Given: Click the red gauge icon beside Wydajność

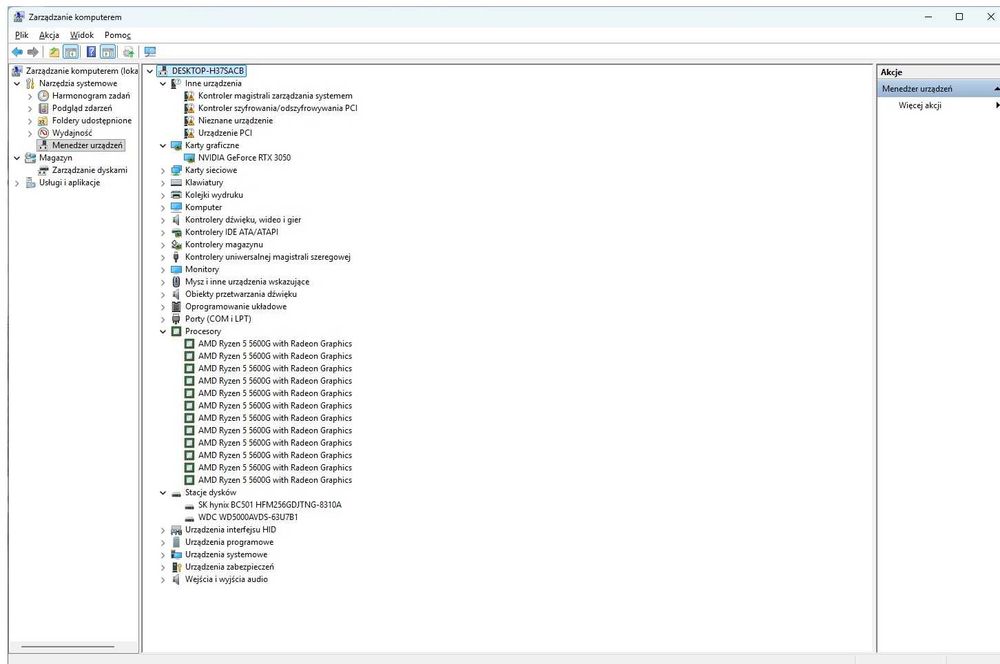Looking at the screenshot, I should [x=43, y=133].
